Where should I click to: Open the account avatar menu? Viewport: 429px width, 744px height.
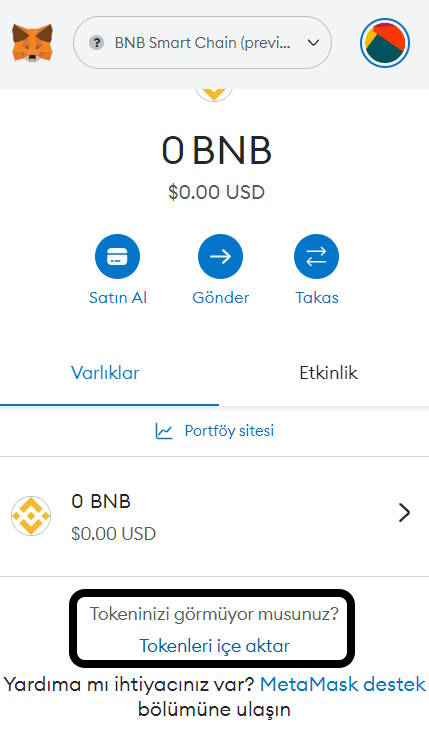point(385,43)
